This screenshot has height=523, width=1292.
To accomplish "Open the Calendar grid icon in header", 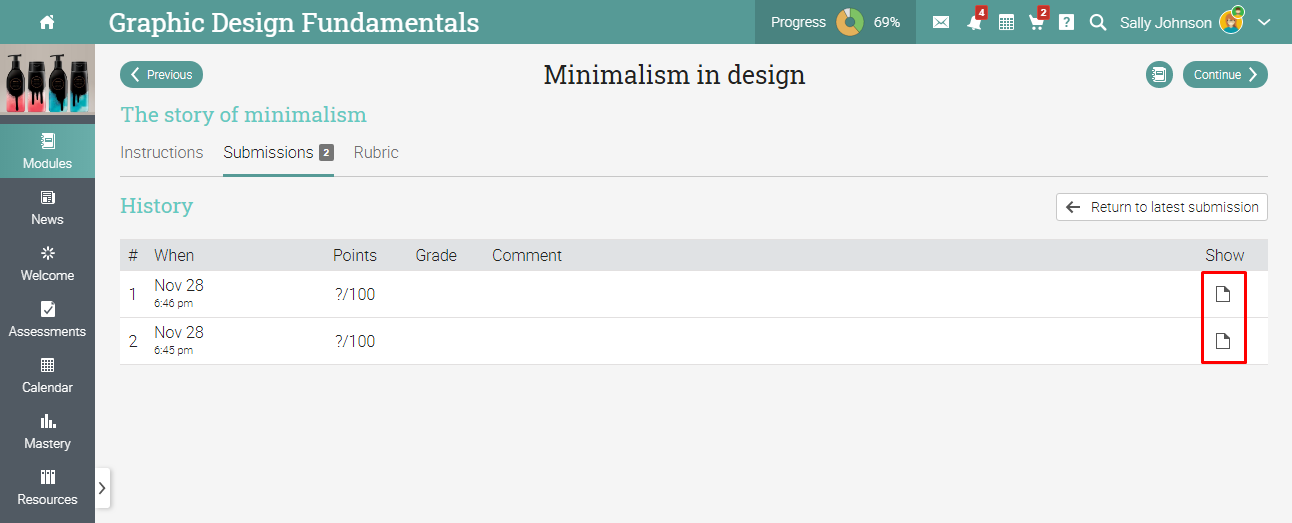I will pos(1007,22).
